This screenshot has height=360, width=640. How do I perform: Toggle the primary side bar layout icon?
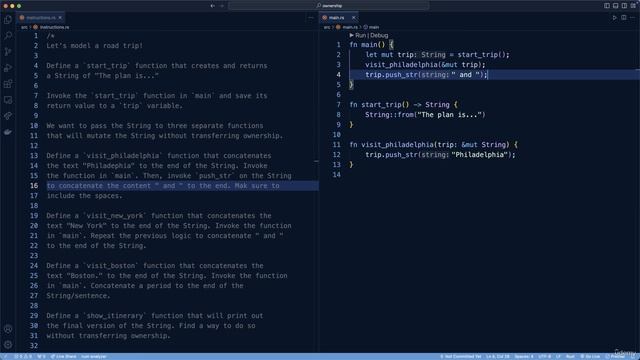607,6
